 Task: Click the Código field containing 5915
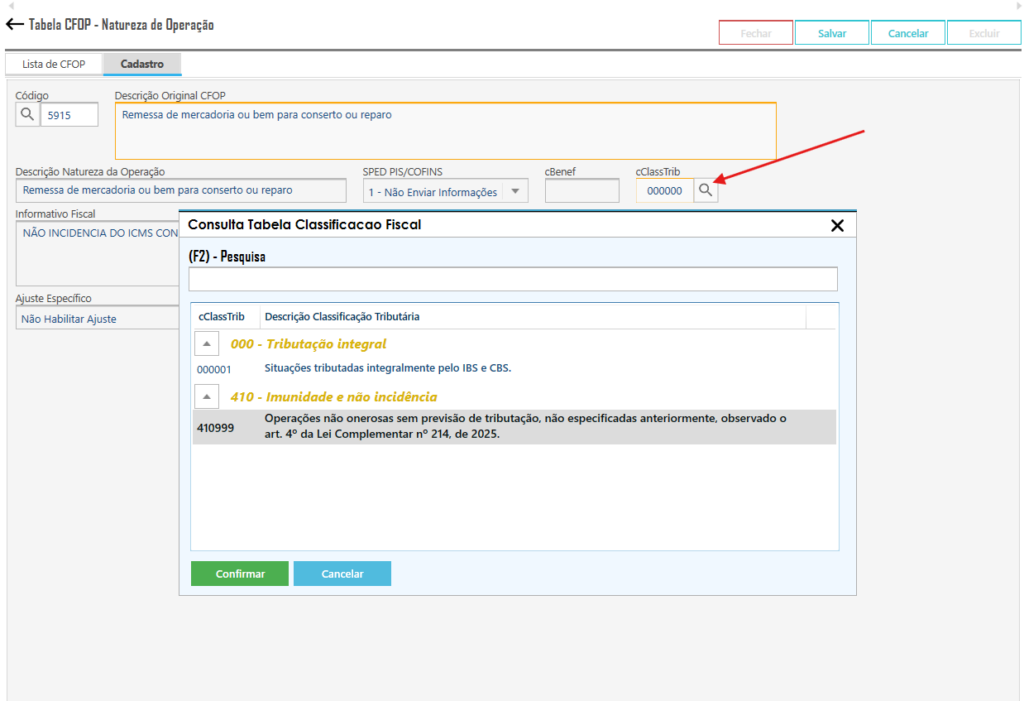[x=69, y=115]
